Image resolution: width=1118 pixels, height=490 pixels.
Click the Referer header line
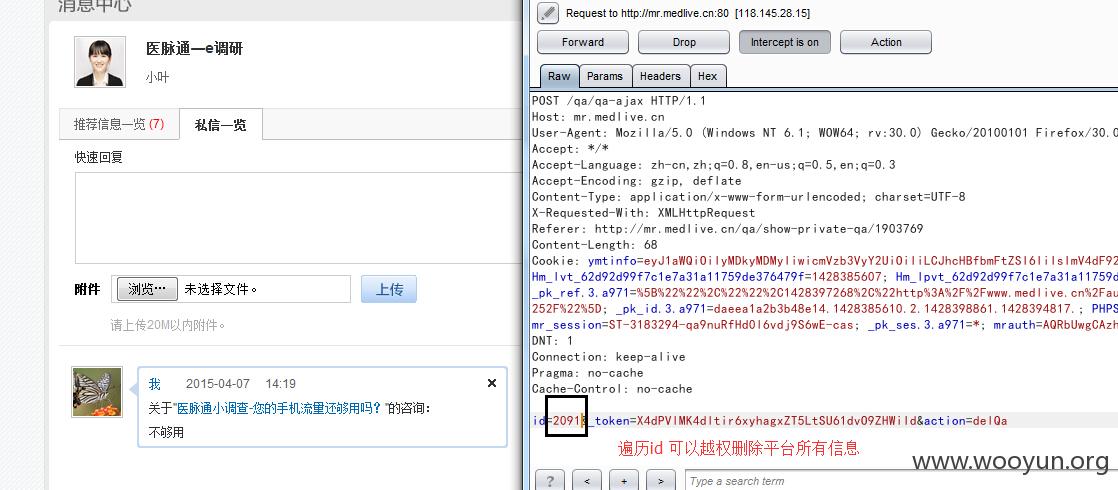click(x=727, y=229)
